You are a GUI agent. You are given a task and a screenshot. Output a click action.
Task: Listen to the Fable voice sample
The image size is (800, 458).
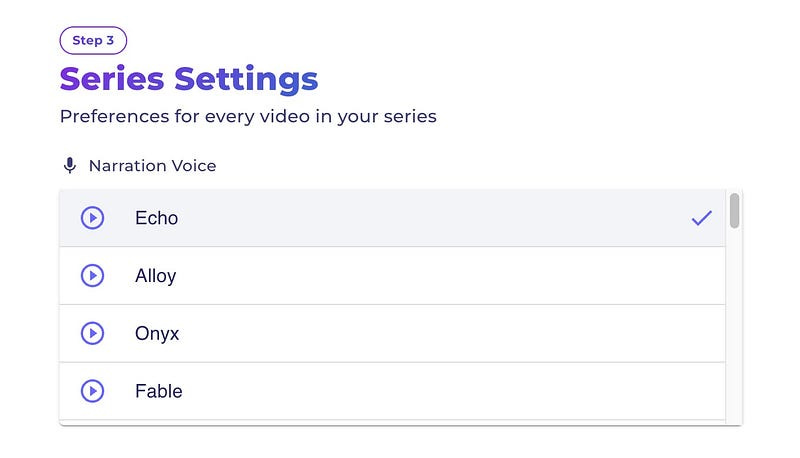click(92, 391)
